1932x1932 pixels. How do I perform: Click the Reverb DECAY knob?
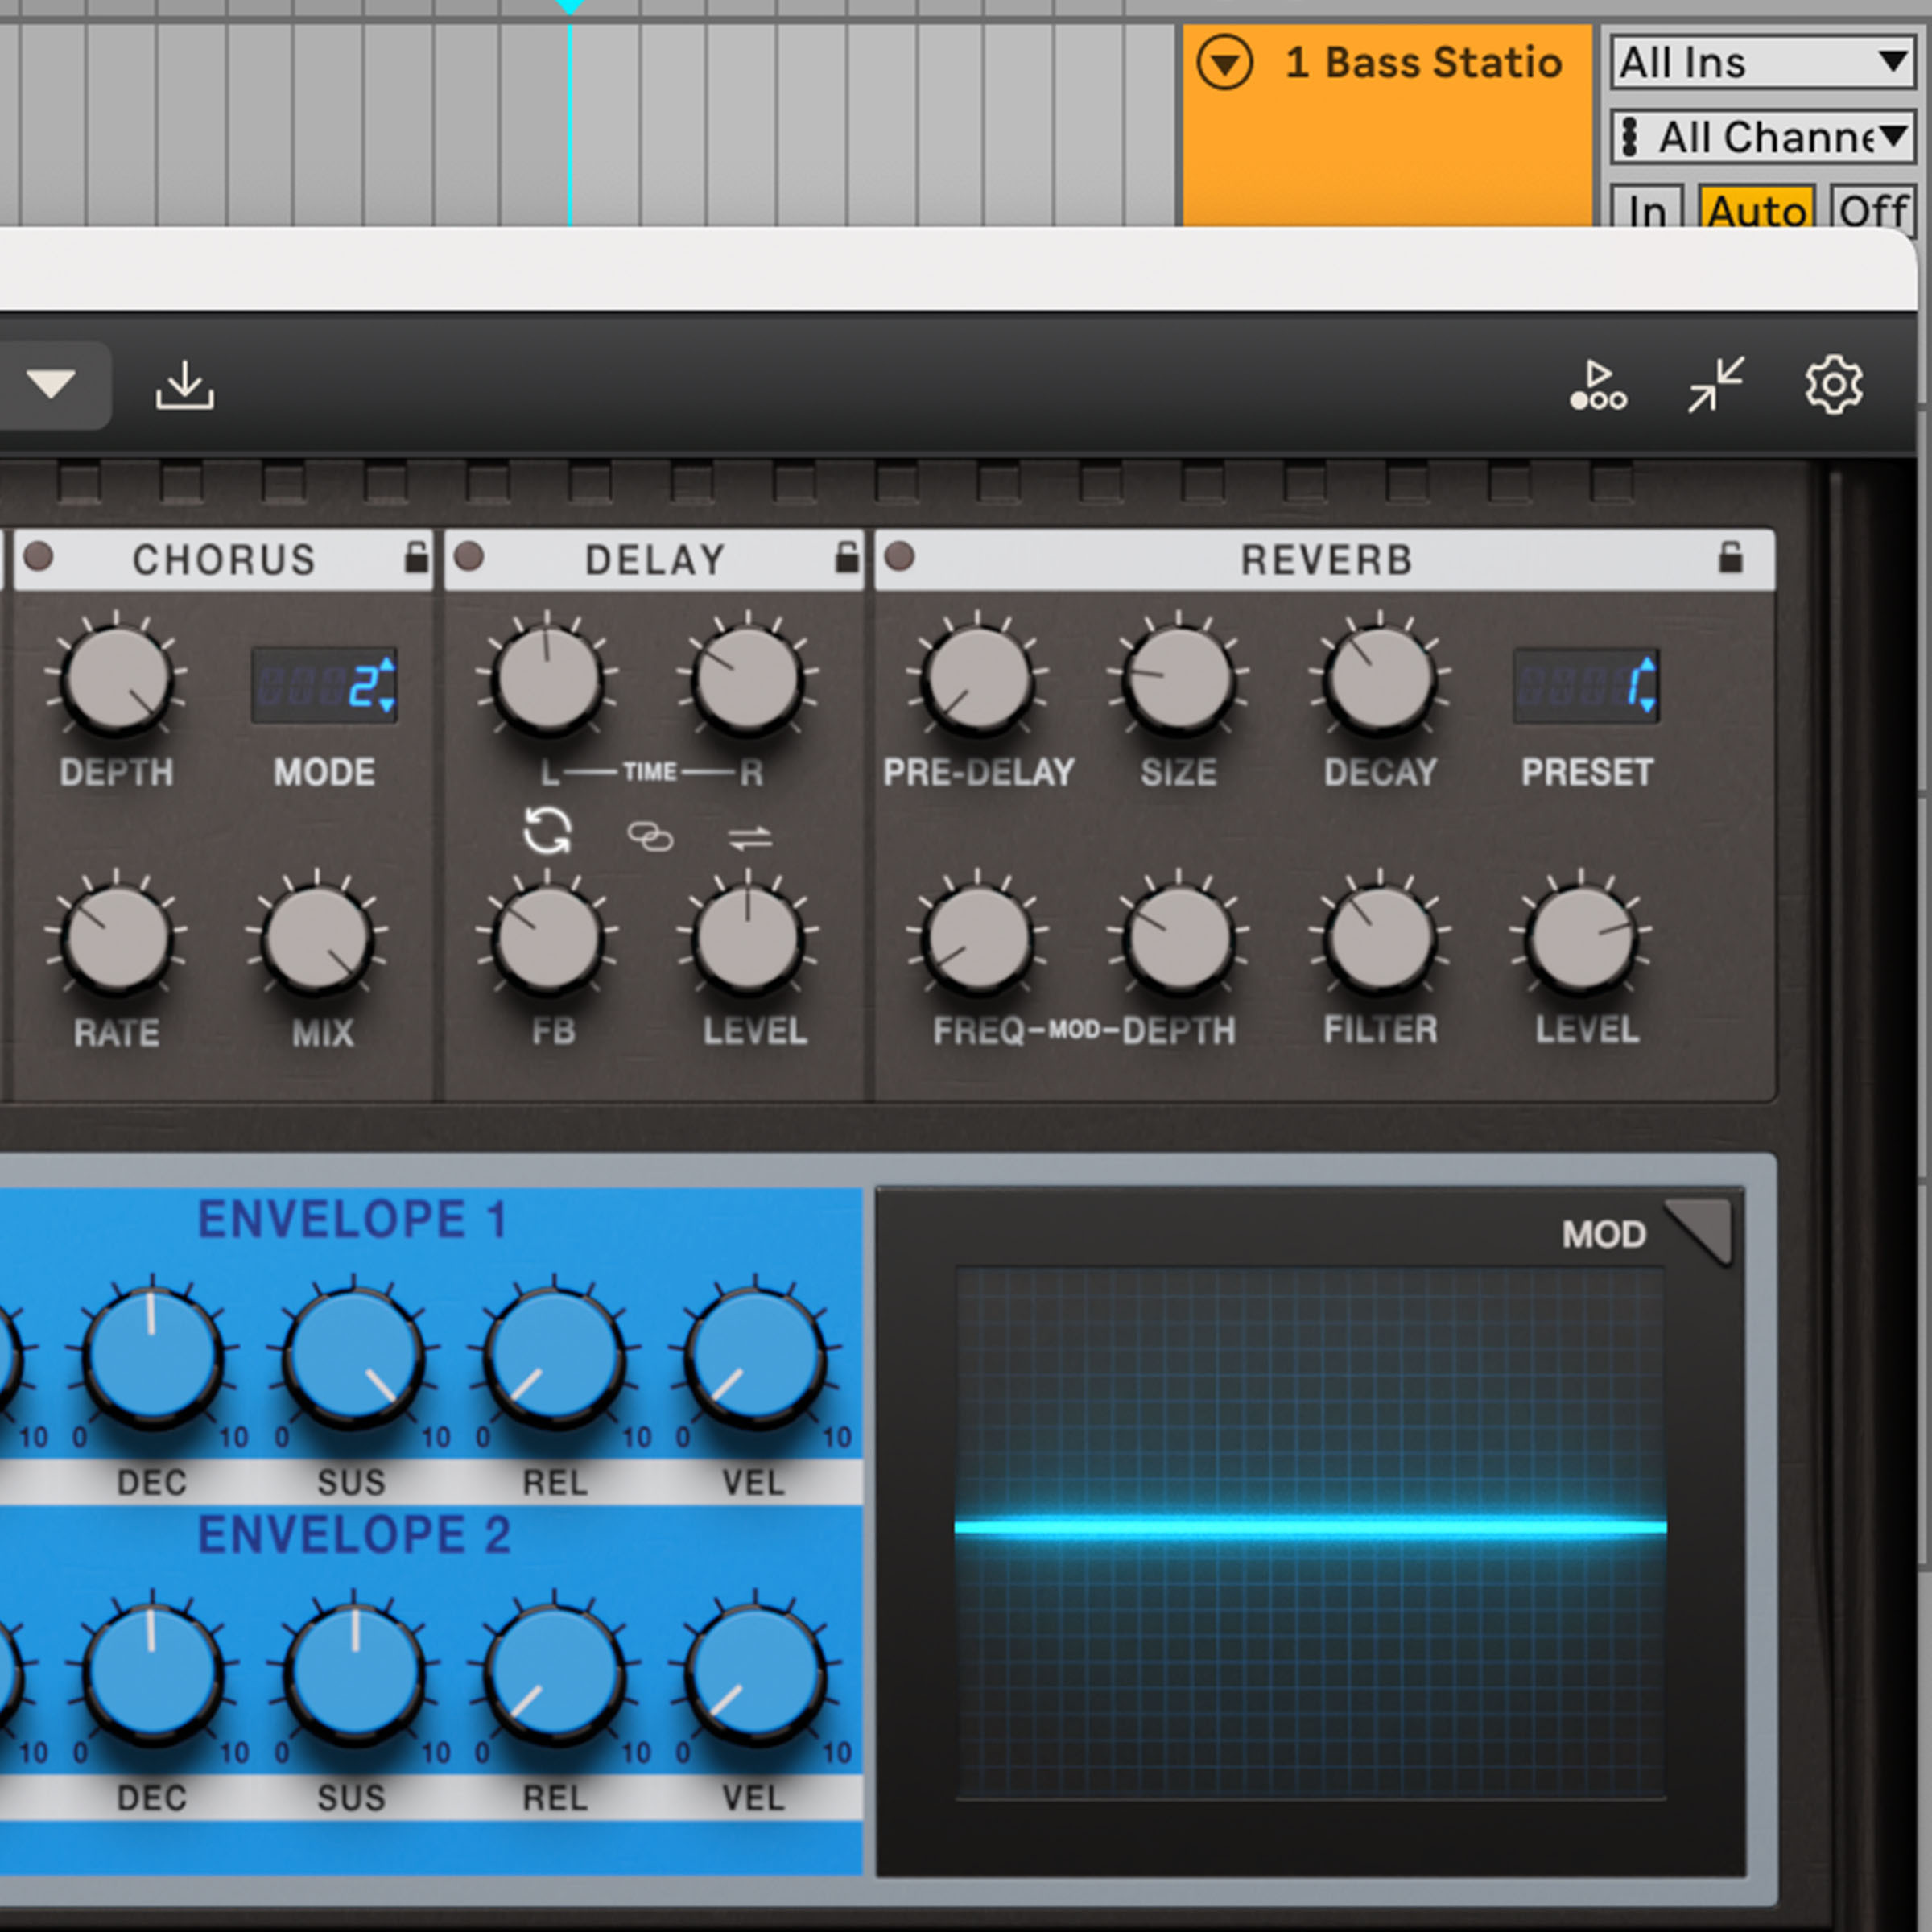click(1379, 680)
